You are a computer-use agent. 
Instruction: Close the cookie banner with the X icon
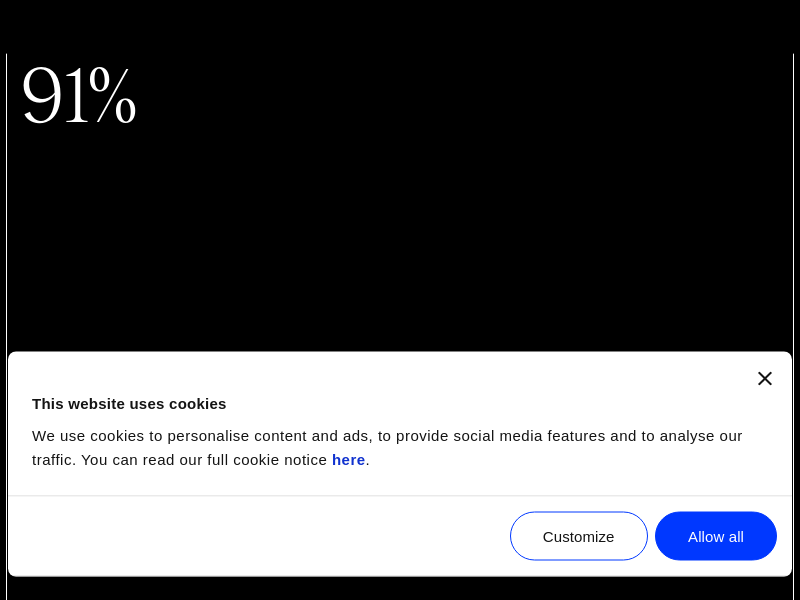coord(765,378)
